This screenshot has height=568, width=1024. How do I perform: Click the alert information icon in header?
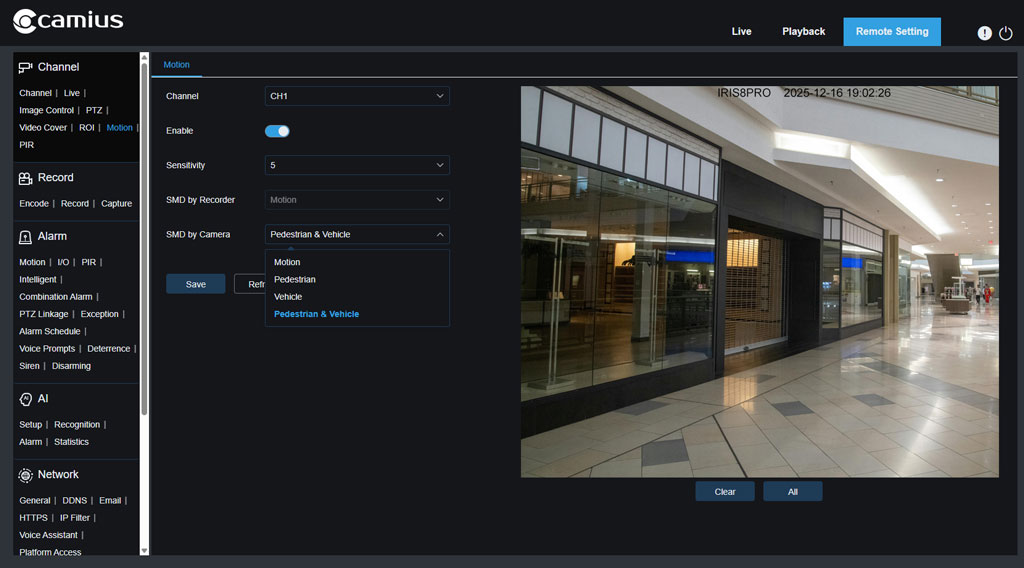984,33
